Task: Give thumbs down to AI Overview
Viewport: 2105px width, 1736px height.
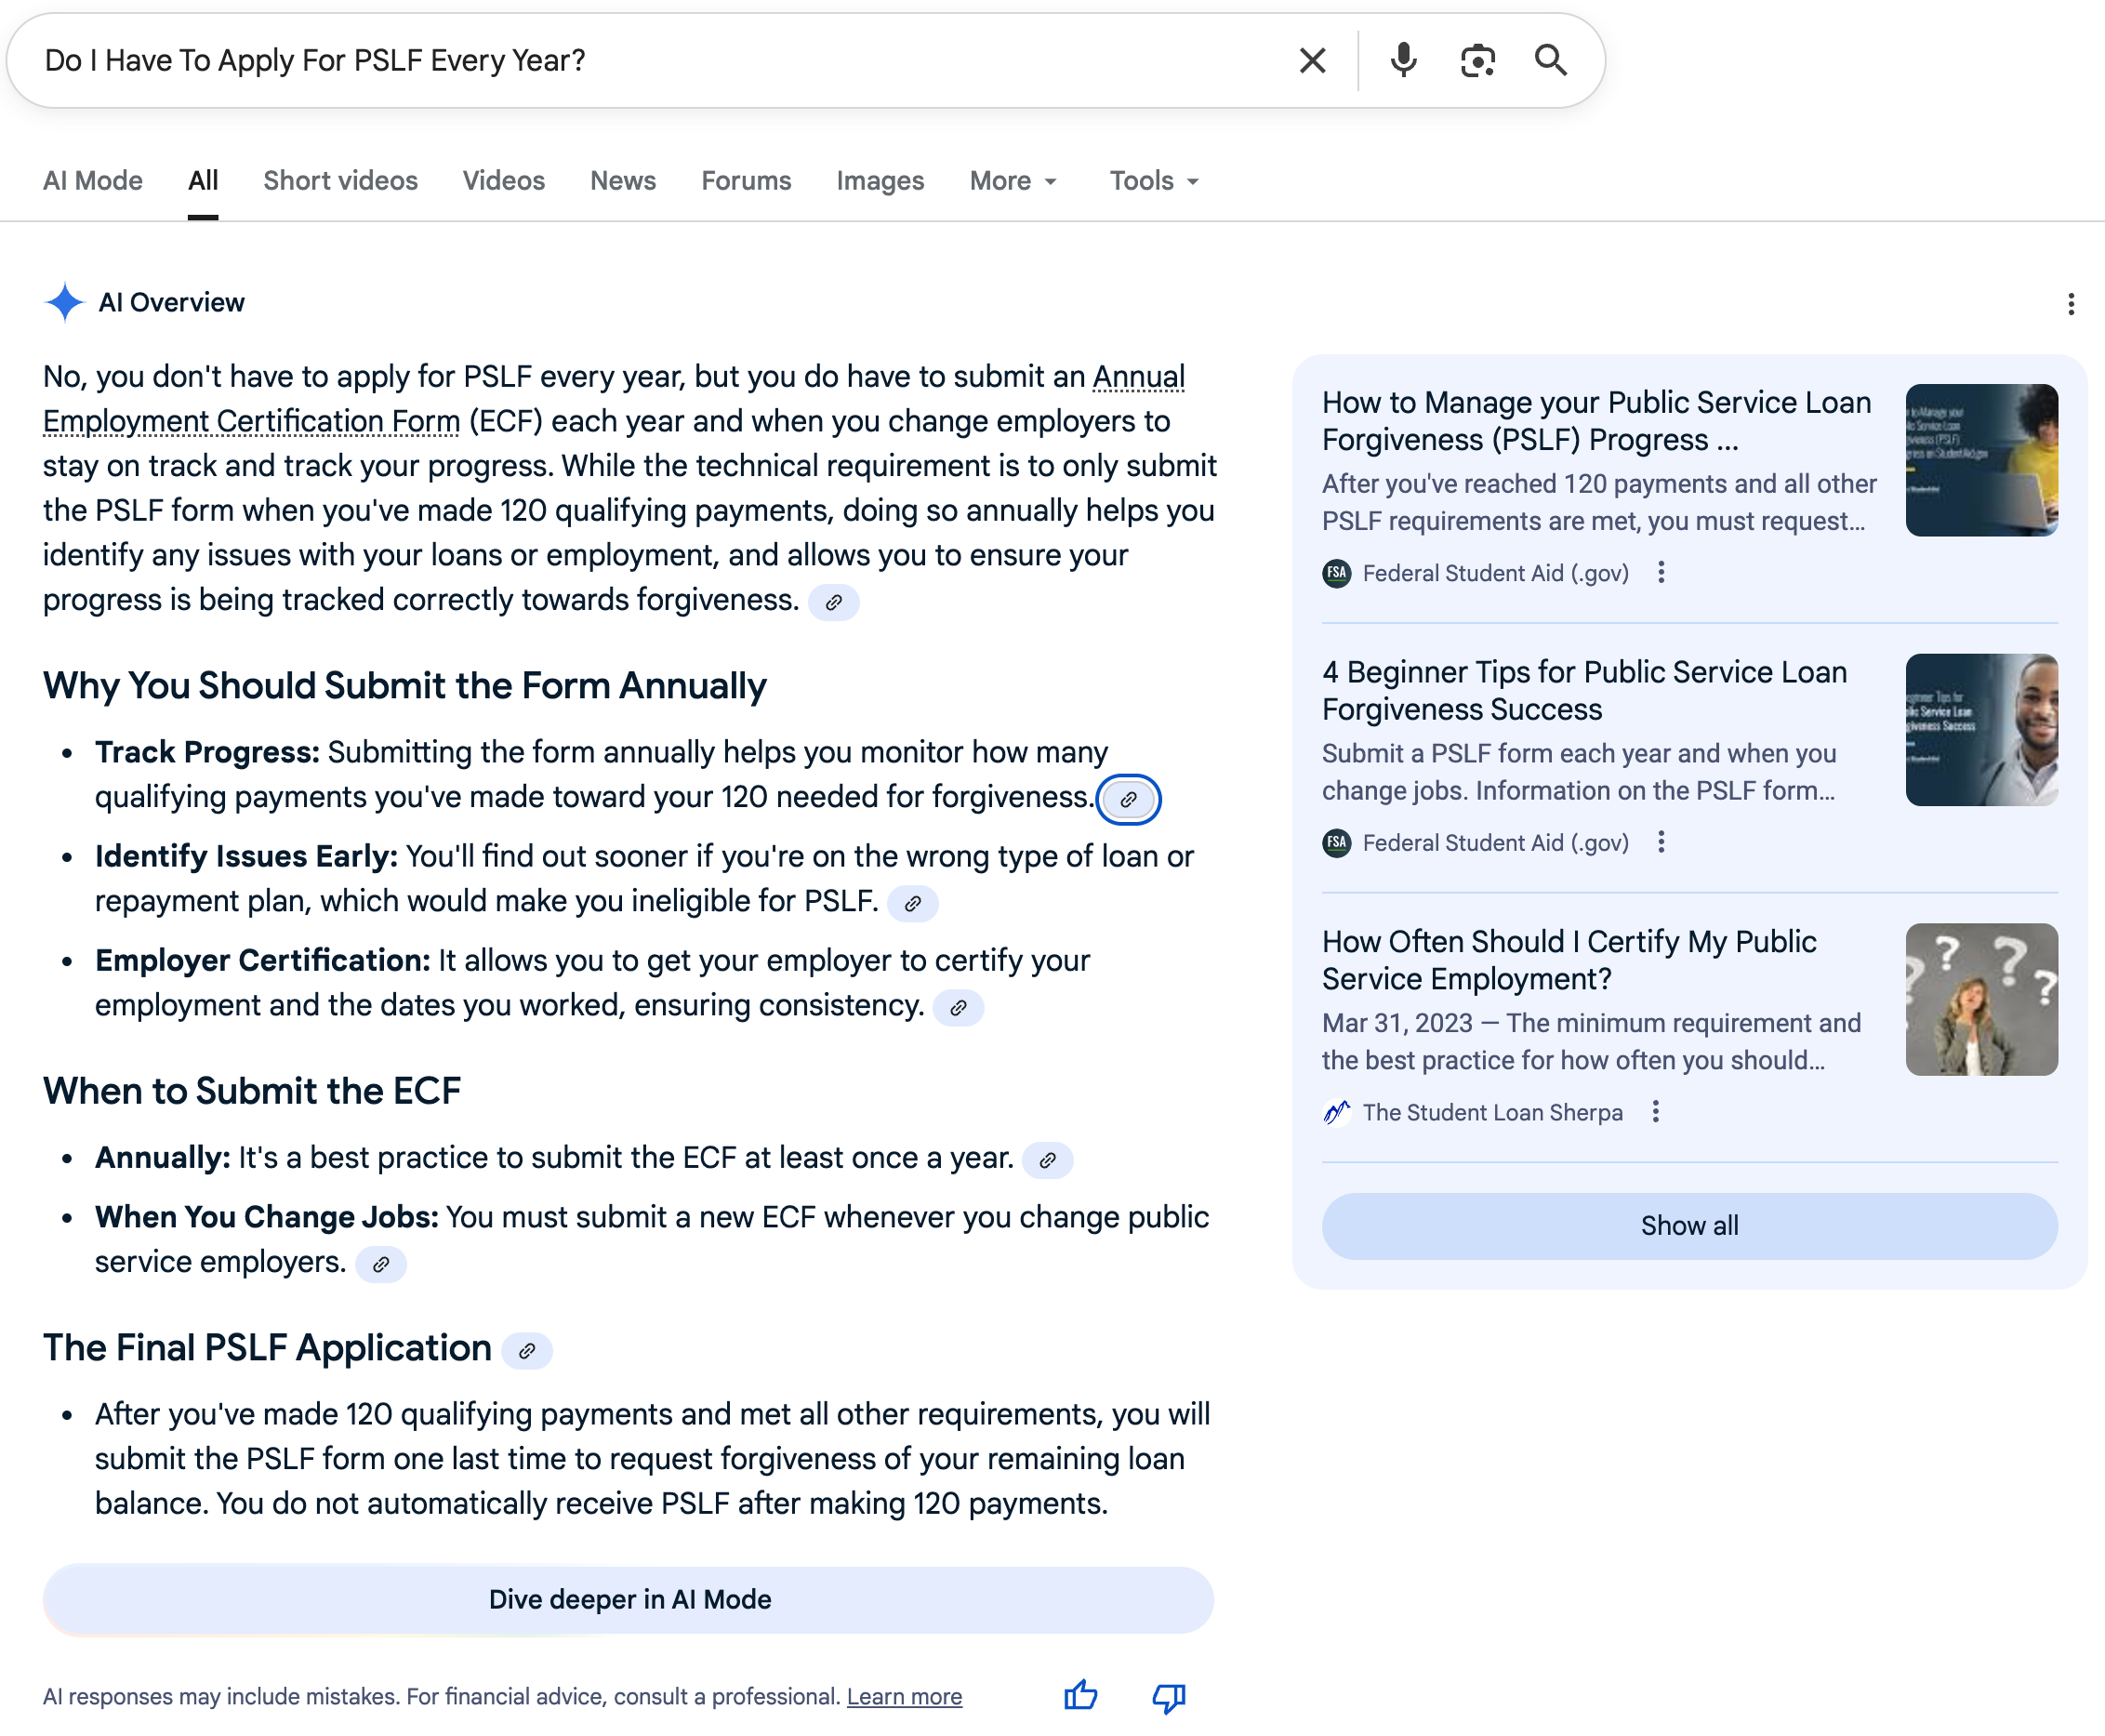Action: click(1168, 1695)
